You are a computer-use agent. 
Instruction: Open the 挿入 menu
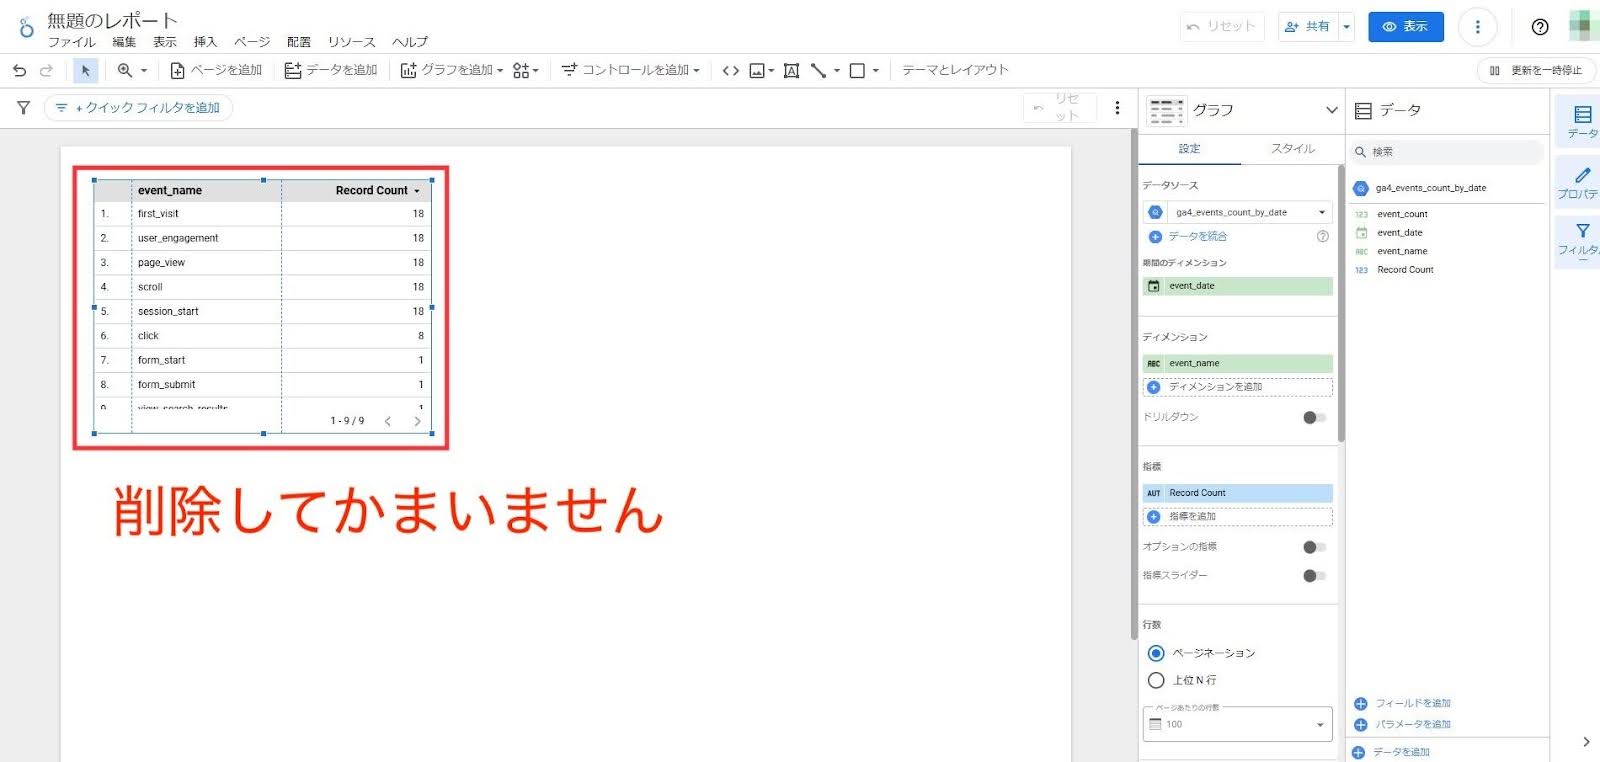tap(205, 42)
